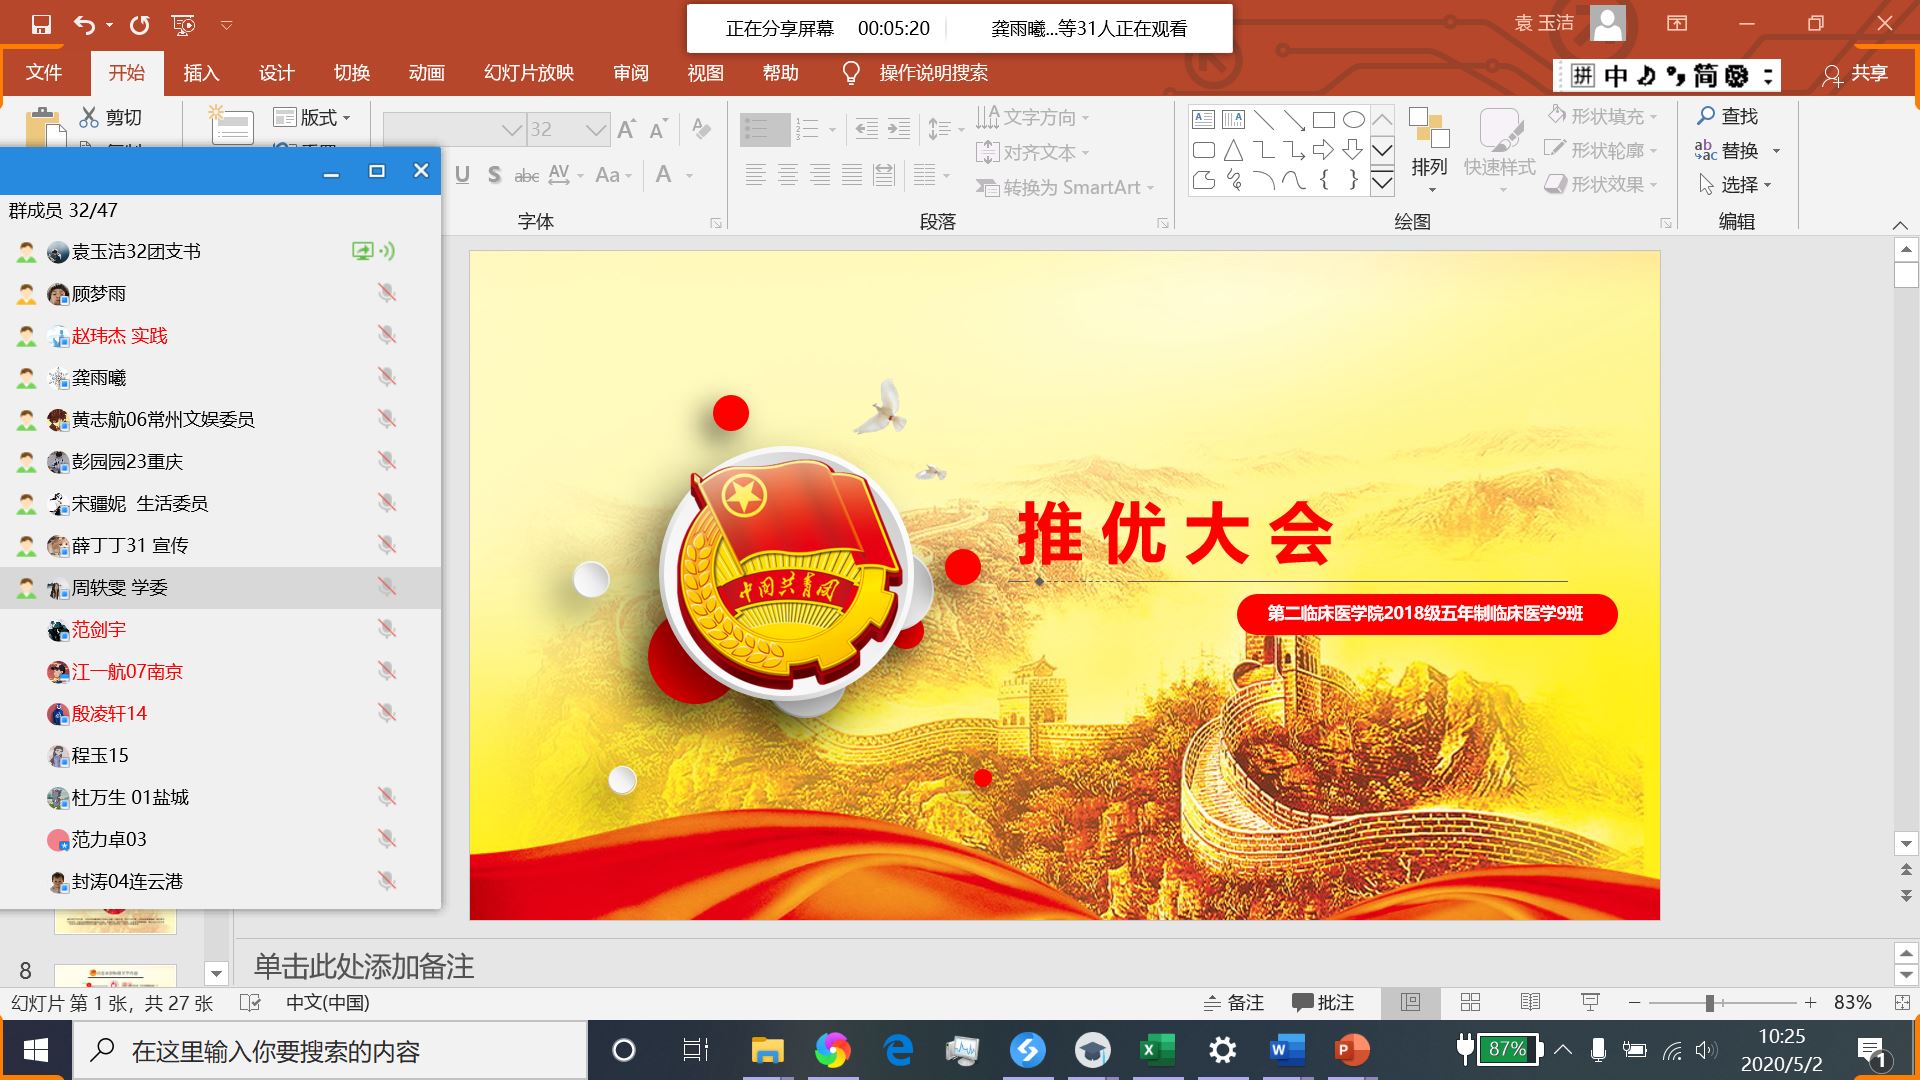
Task: Open the File (文件) tab
Action: (x=44, y=72)
